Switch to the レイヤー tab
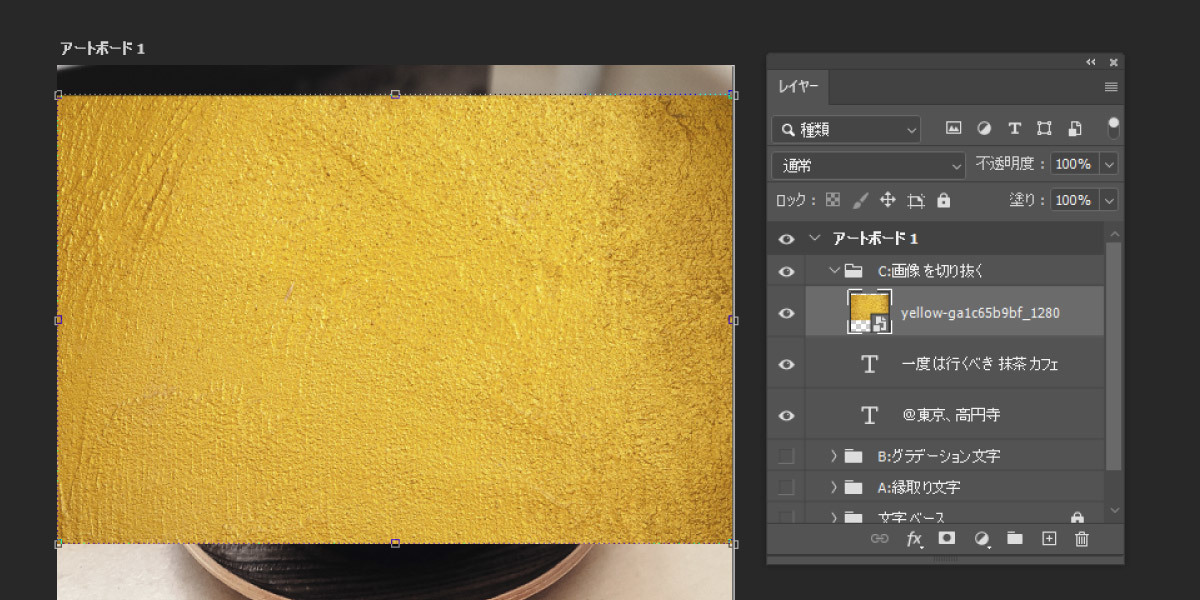The width and height of the screenshot is (1200, 600). click(x=798, y=87)
